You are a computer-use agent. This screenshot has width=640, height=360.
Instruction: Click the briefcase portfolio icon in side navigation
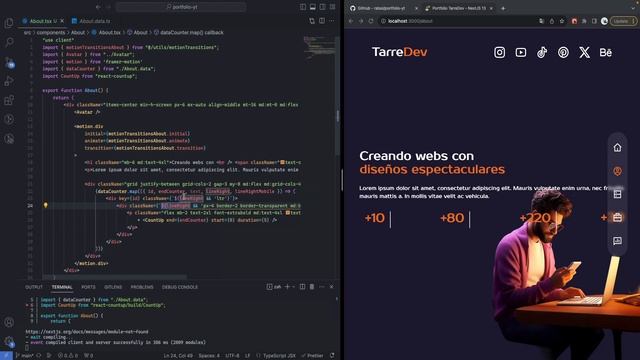click(x=618, y=218)
